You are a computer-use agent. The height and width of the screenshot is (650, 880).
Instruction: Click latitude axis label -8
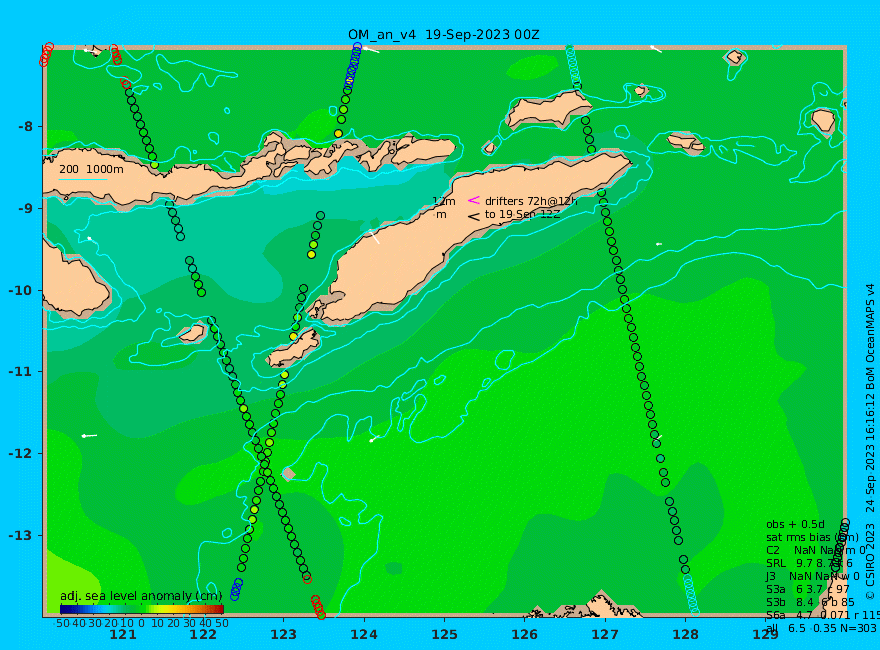click(26, 126)
